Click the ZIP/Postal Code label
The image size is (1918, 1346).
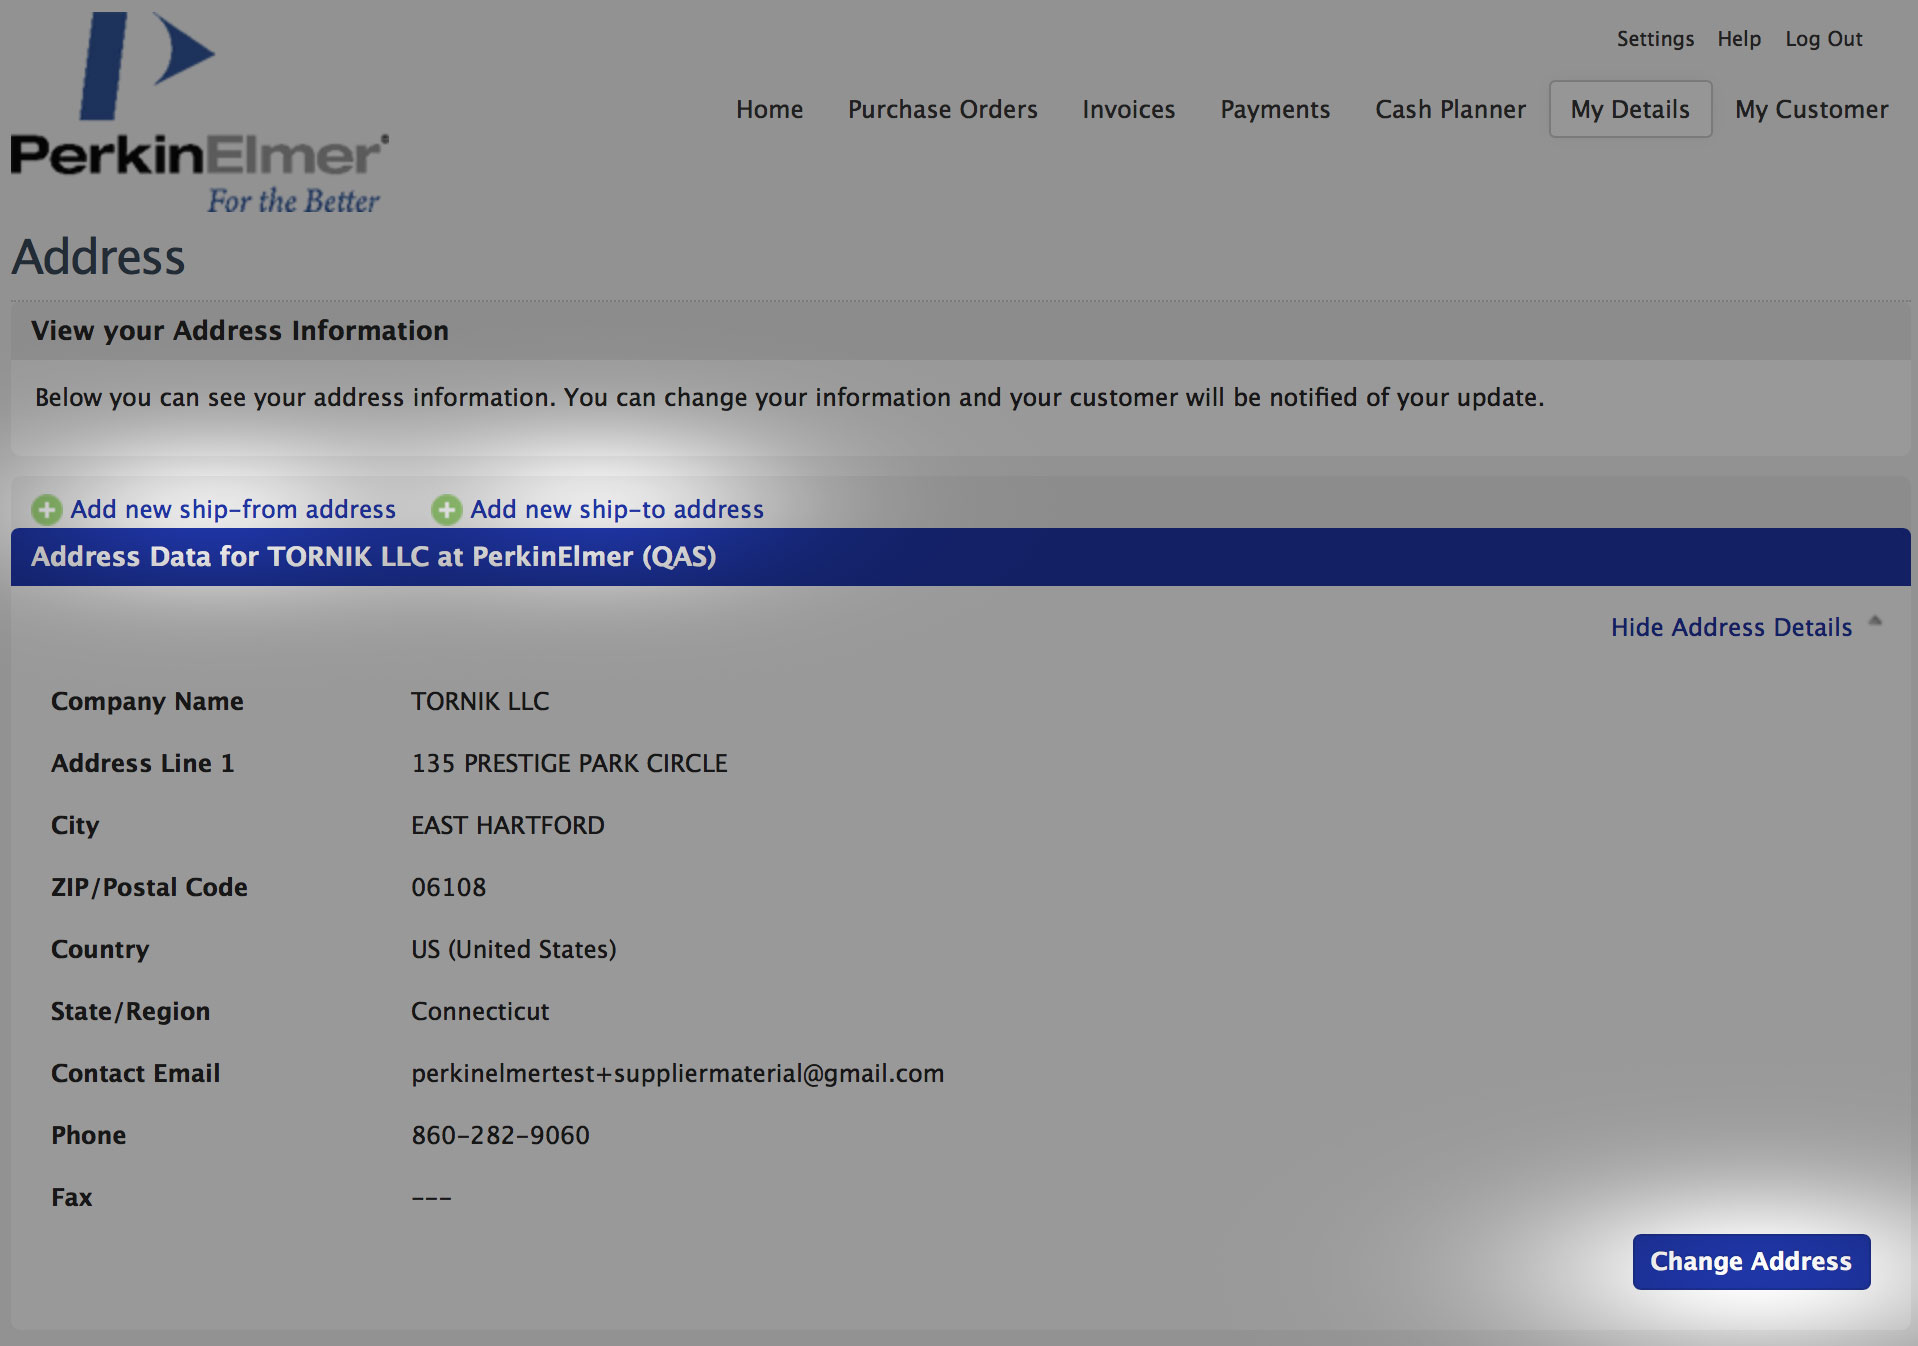tap(149, 887)
